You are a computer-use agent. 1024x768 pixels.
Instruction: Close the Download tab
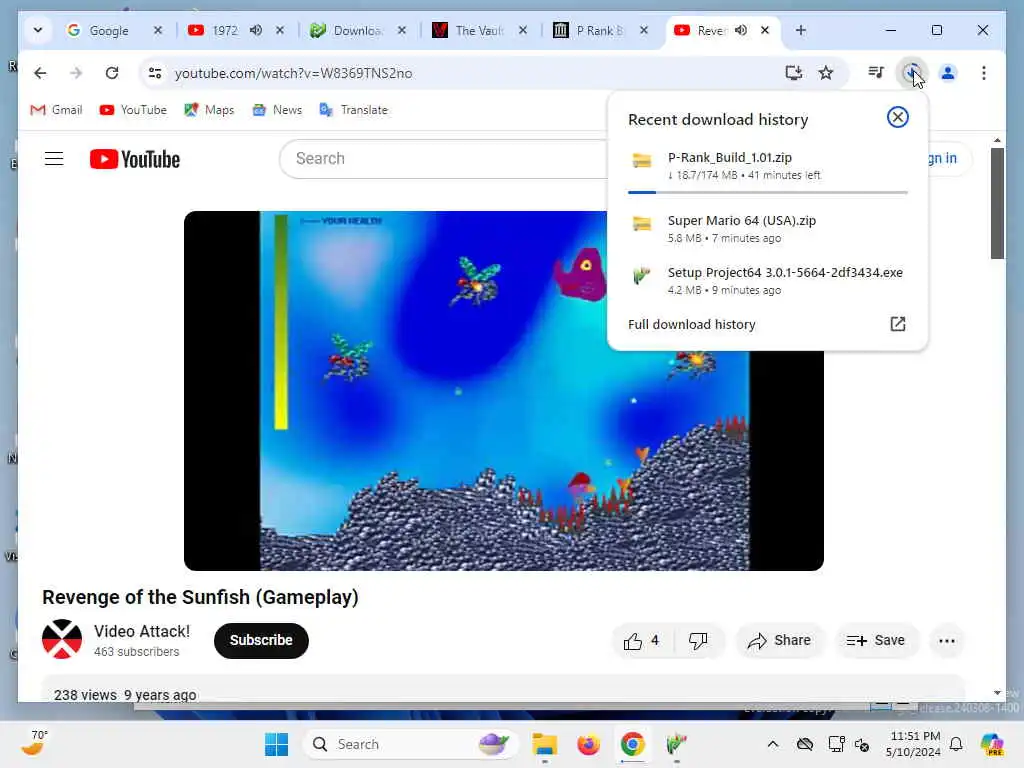coord(402,30)
